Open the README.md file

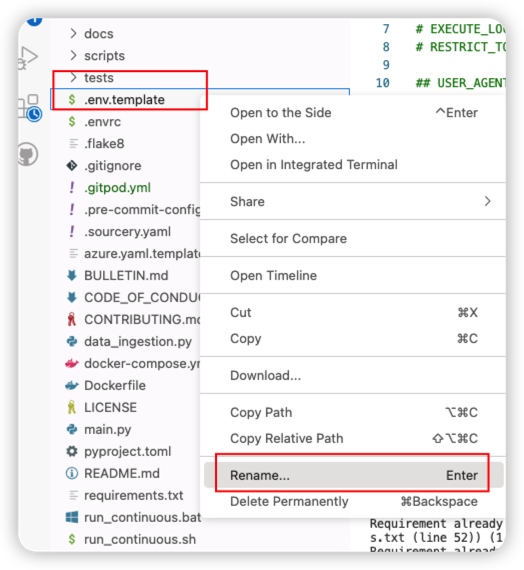(122, 473)
